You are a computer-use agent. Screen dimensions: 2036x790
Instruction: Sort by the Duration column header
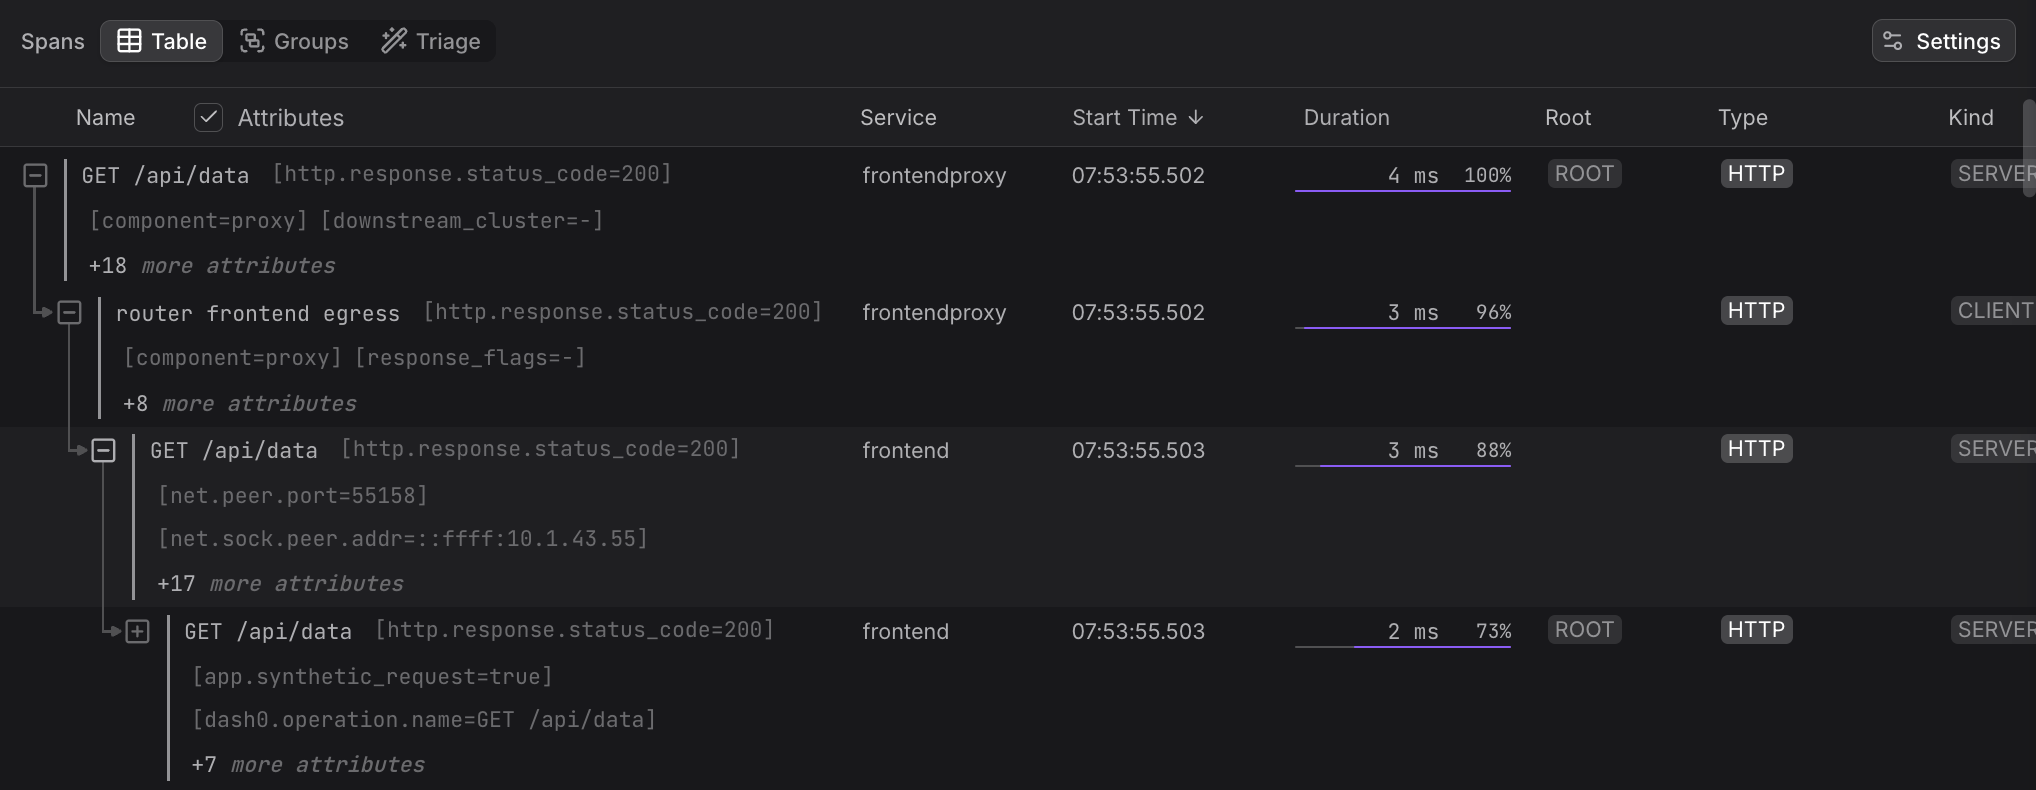pyautogui.click(x=1346, y=118)
